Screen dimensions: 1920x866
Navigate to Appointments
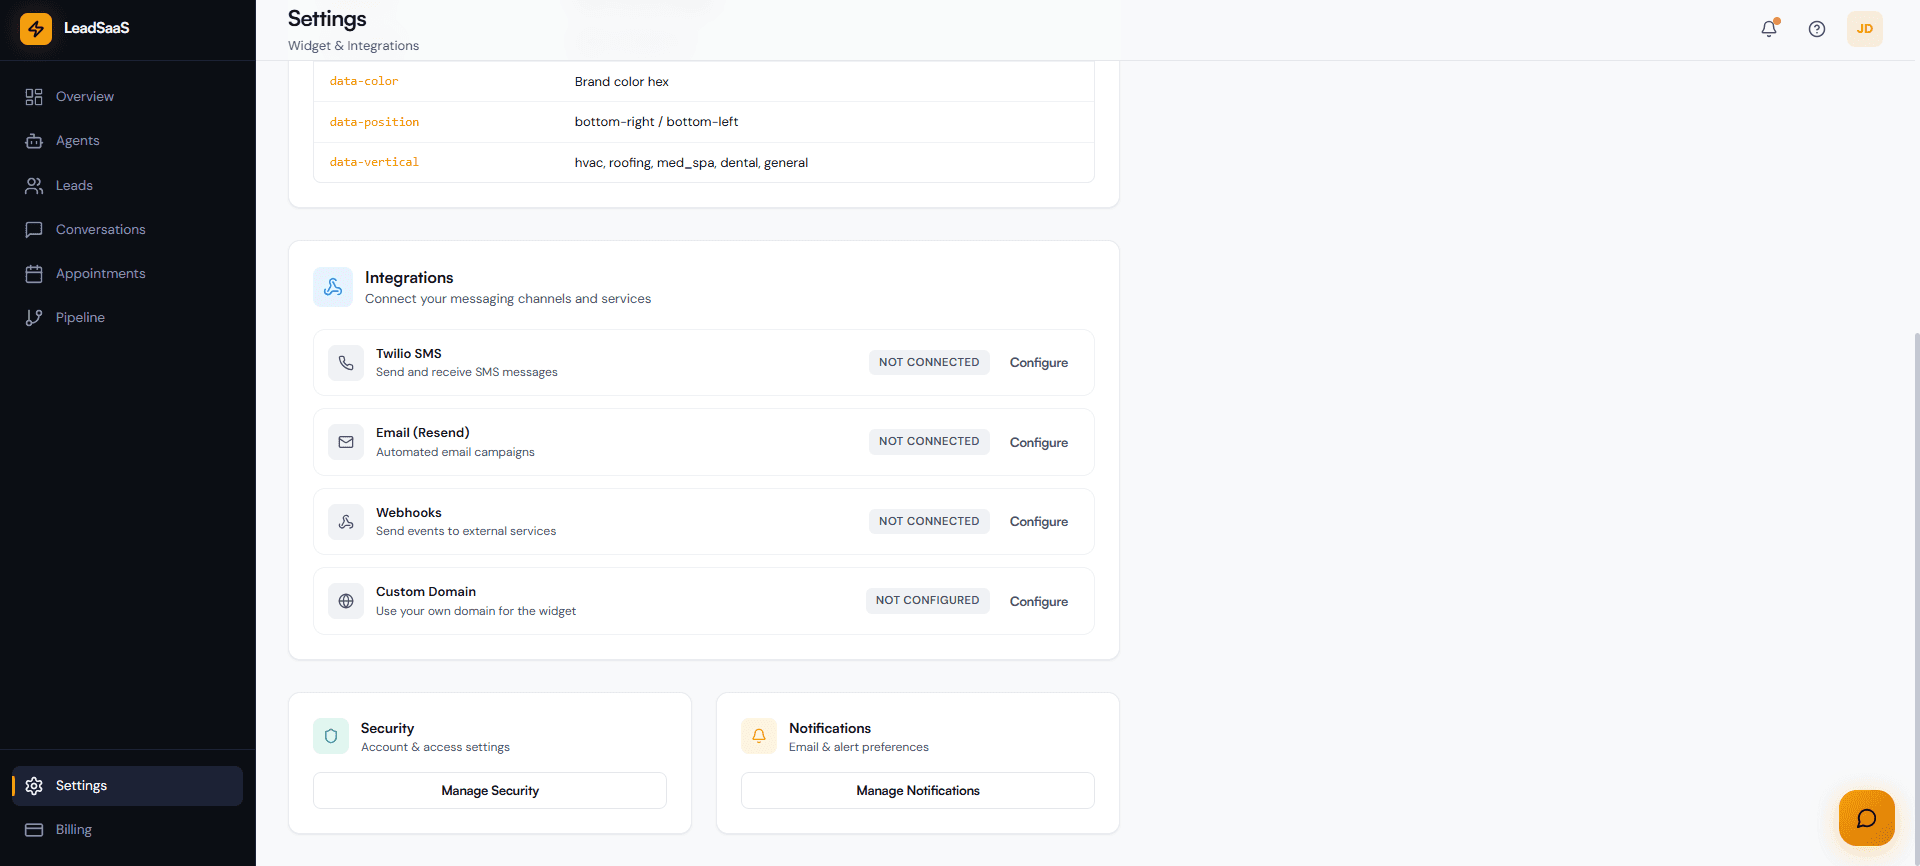coord(127,274)
